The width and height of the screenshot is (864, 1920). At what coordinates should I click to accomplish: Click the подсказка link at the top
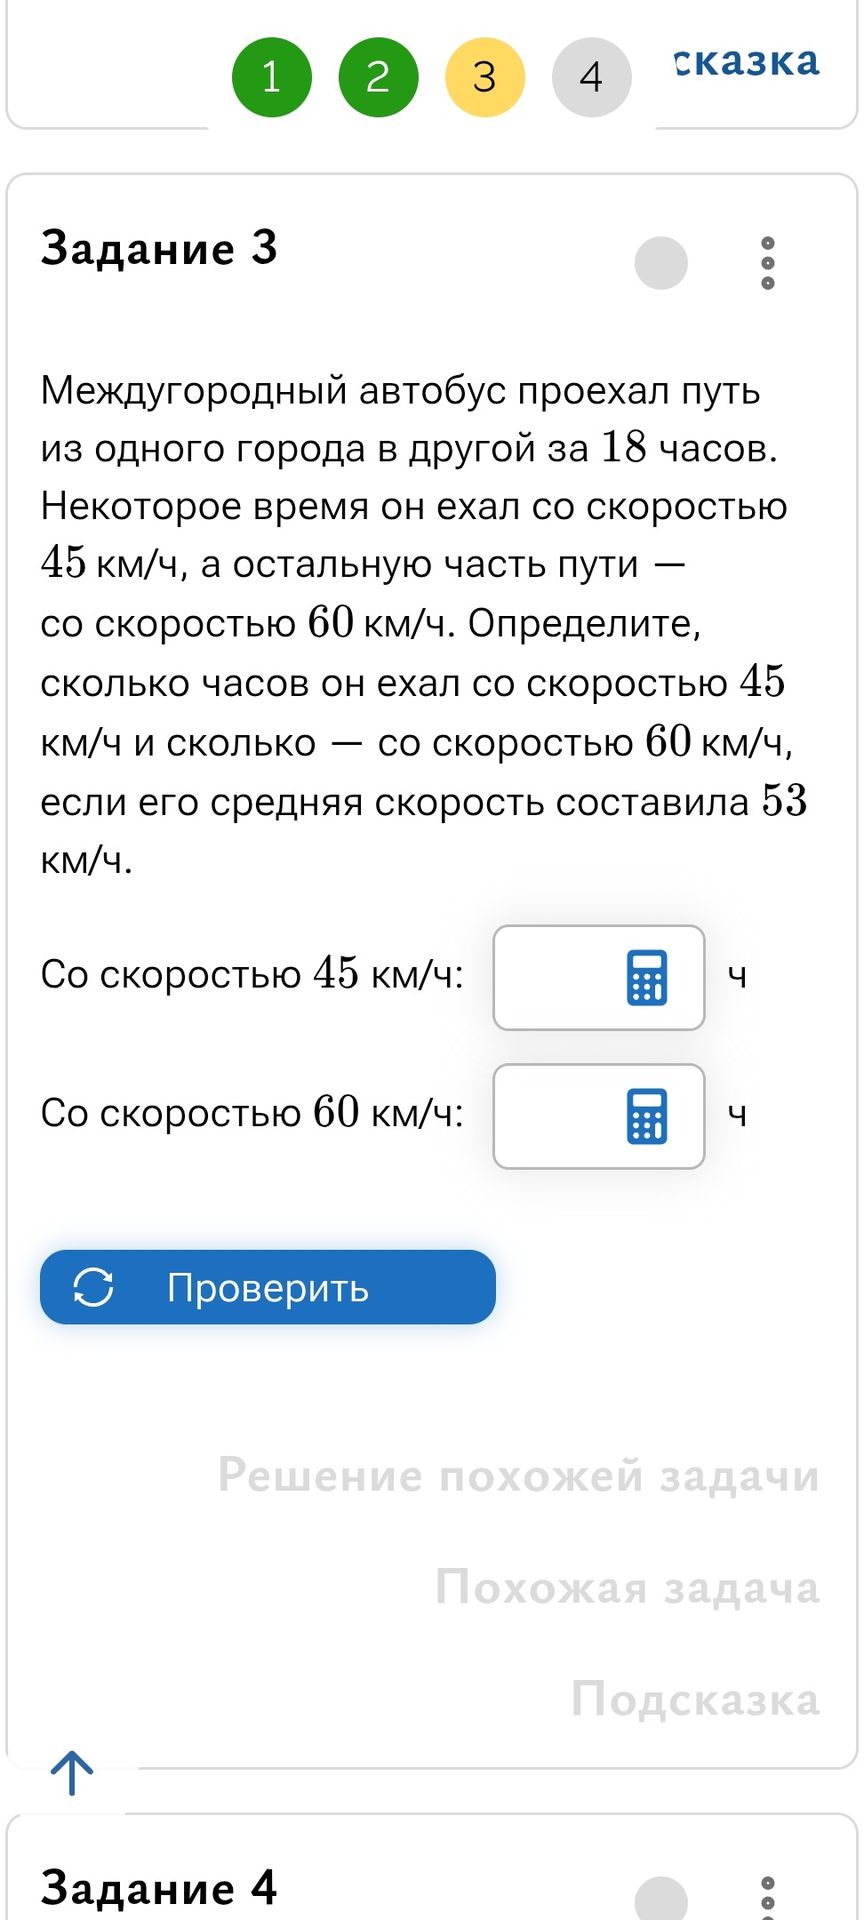[747, 61]
